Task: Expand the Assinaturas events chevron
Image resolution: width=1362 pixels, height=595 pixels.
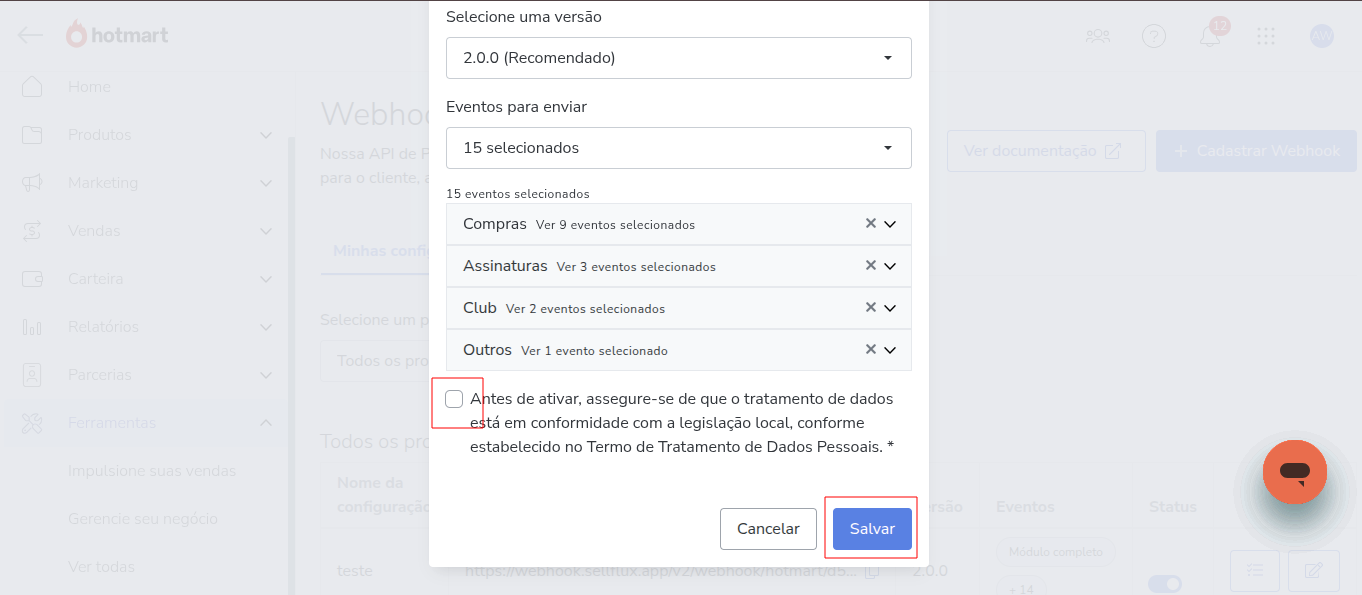Action: click(x=890, y=266)
